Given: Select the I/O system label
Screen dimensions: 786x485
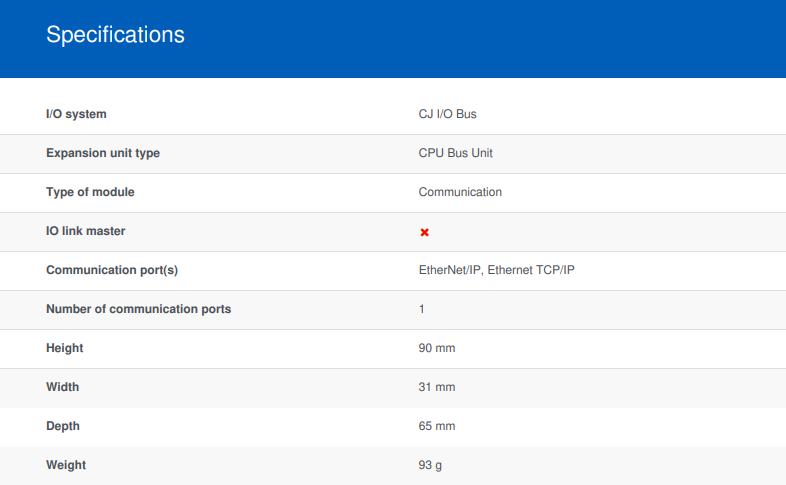Looking at the screenshot, I should tap(76, 114).
